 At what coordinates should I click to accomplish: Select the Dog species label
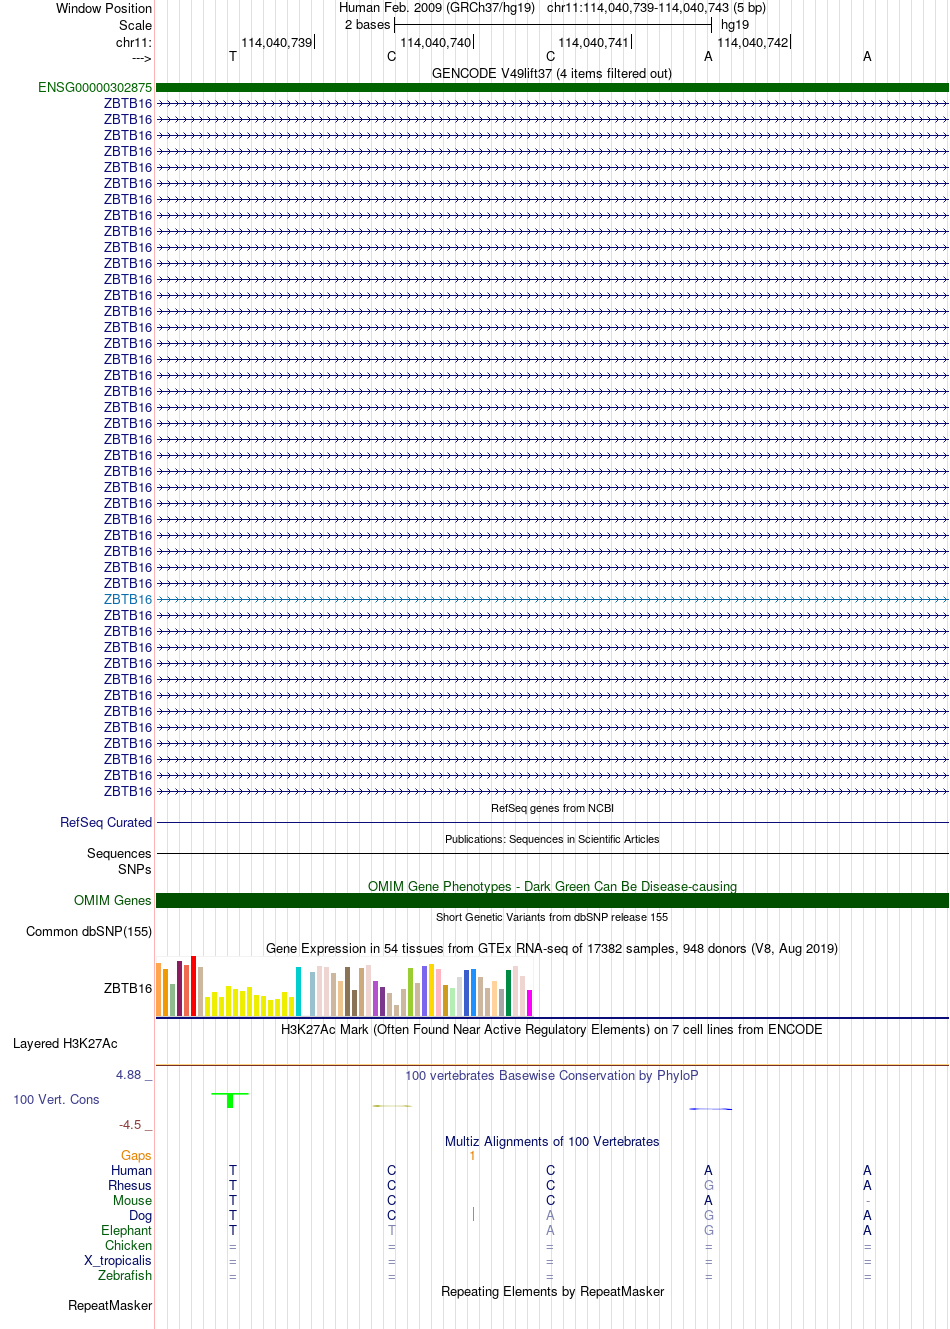141,1216
